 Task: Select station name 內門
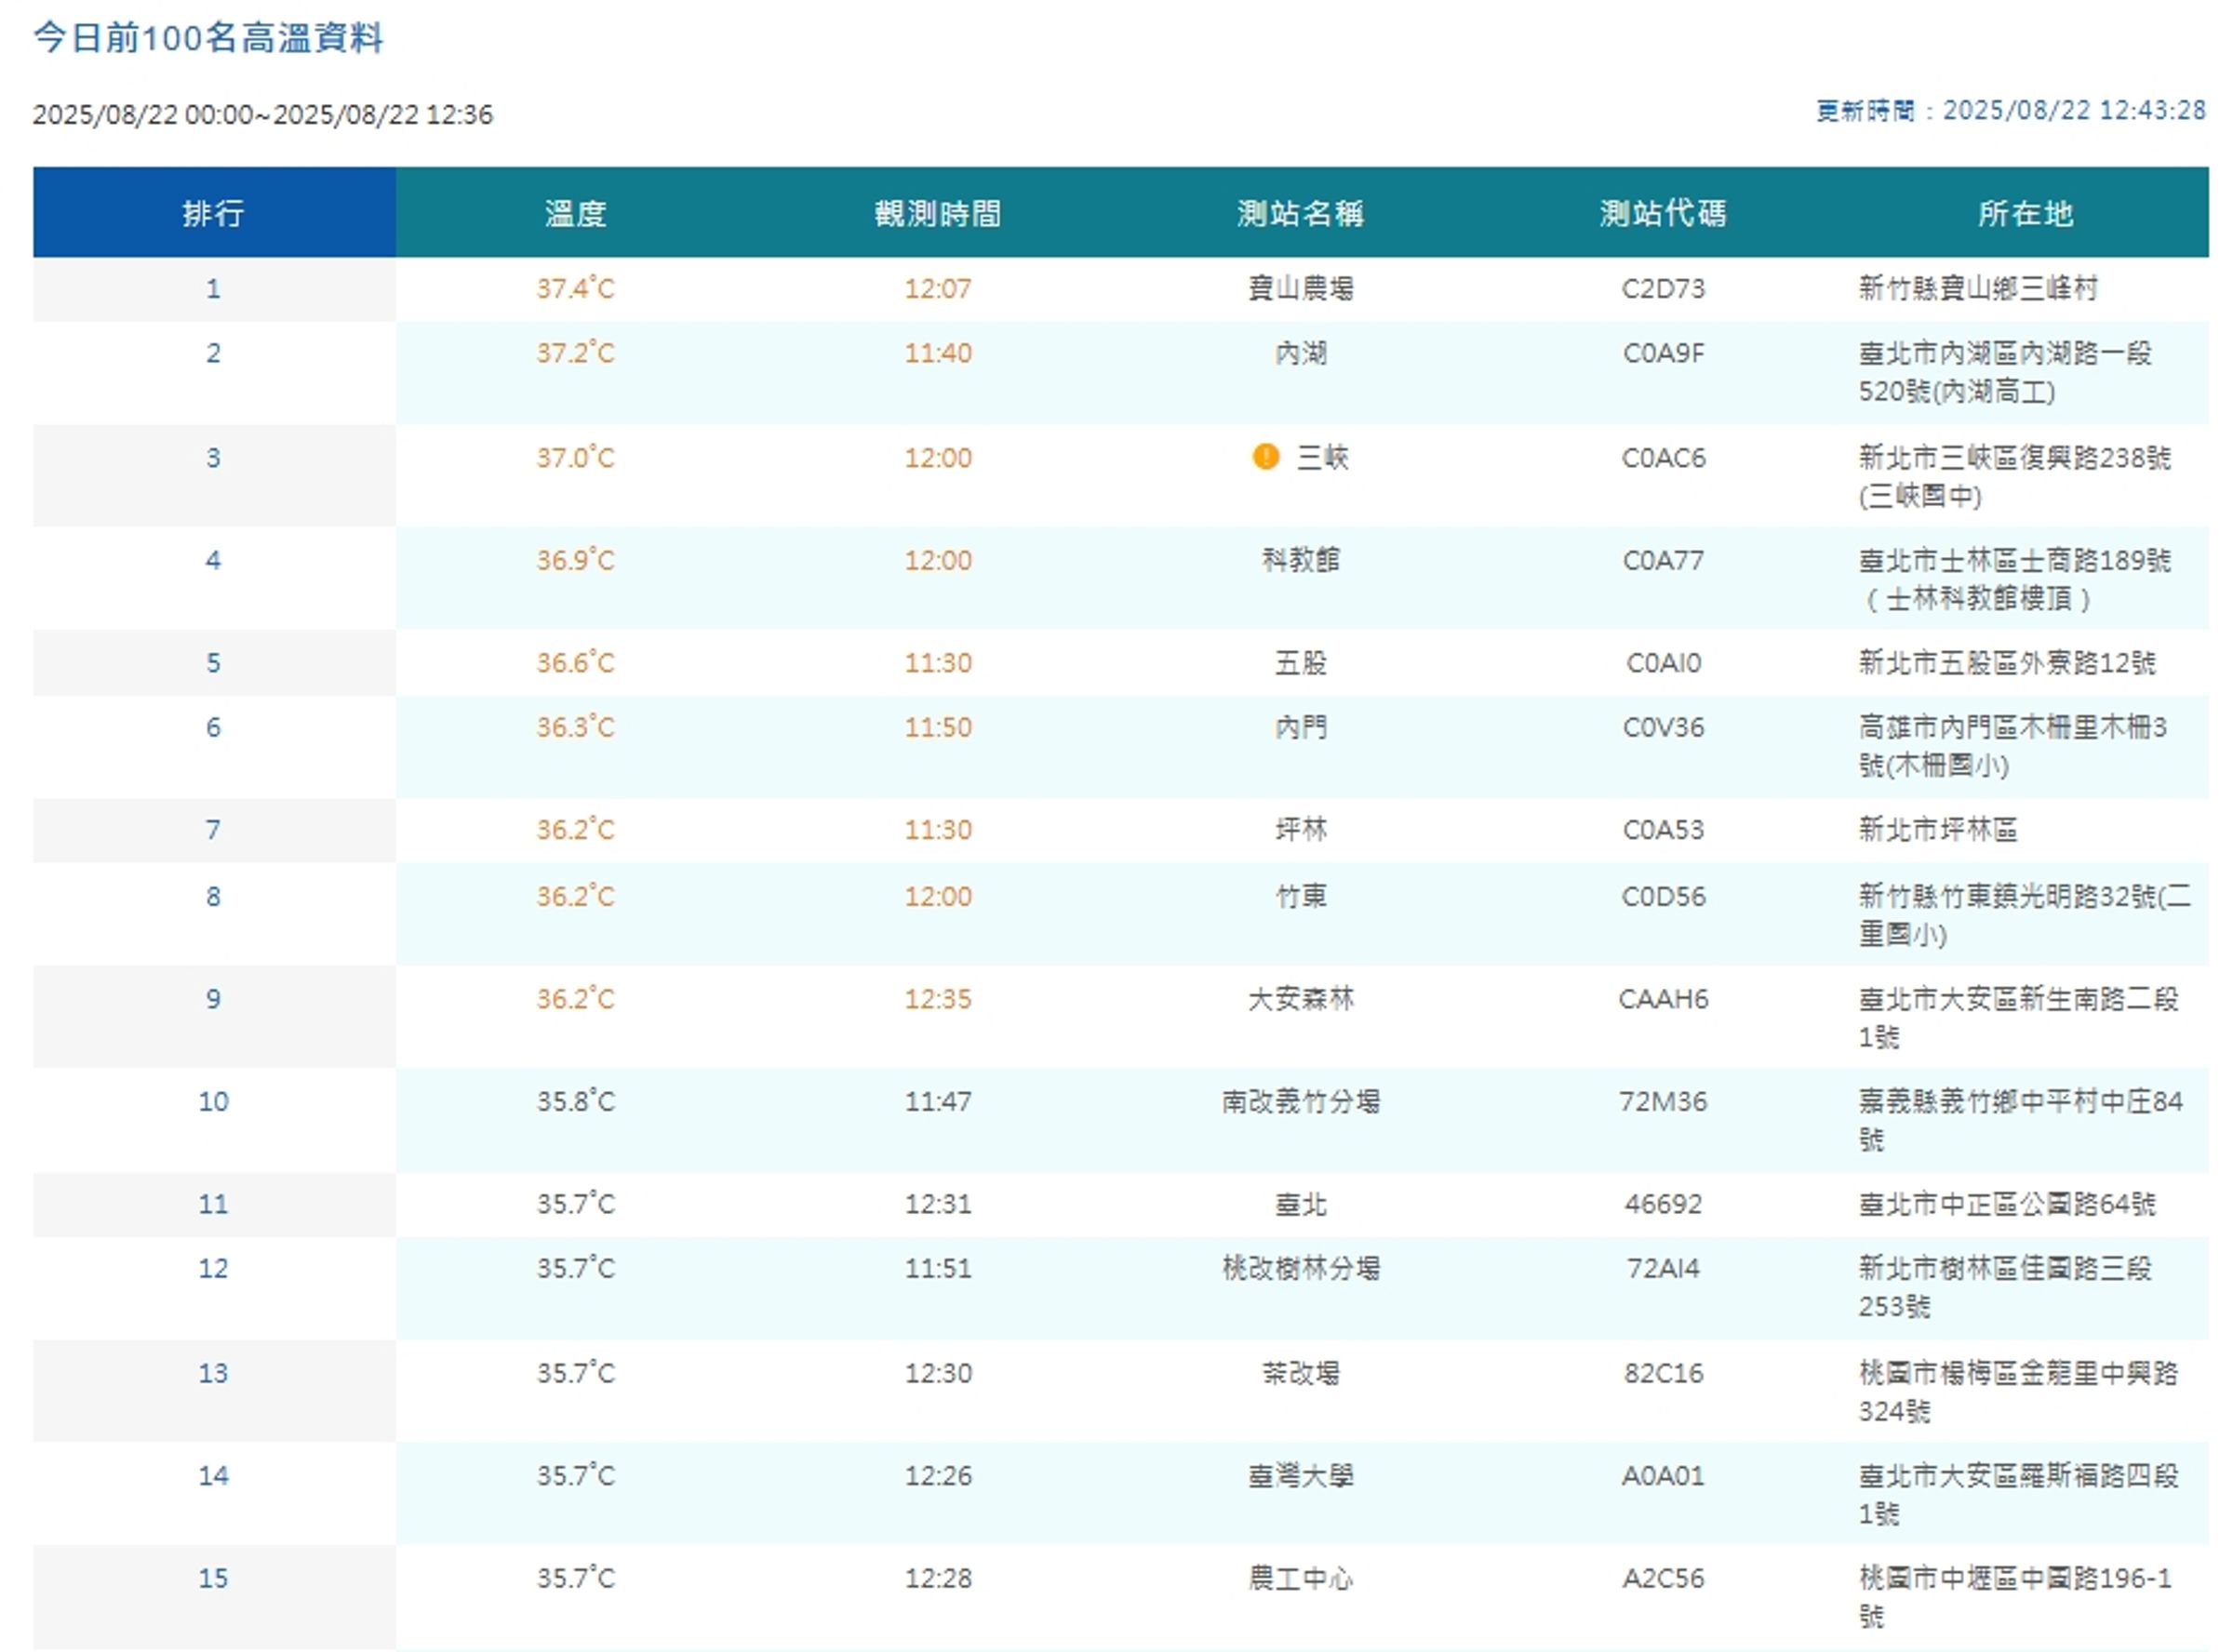pos(1301,727)
